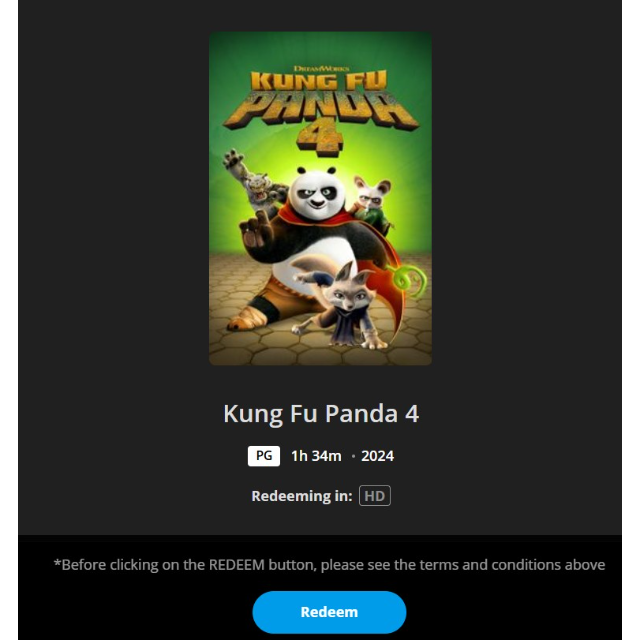640x640 pixels.
Task: Click the Redeeming in label
Action: coord(302,496)
